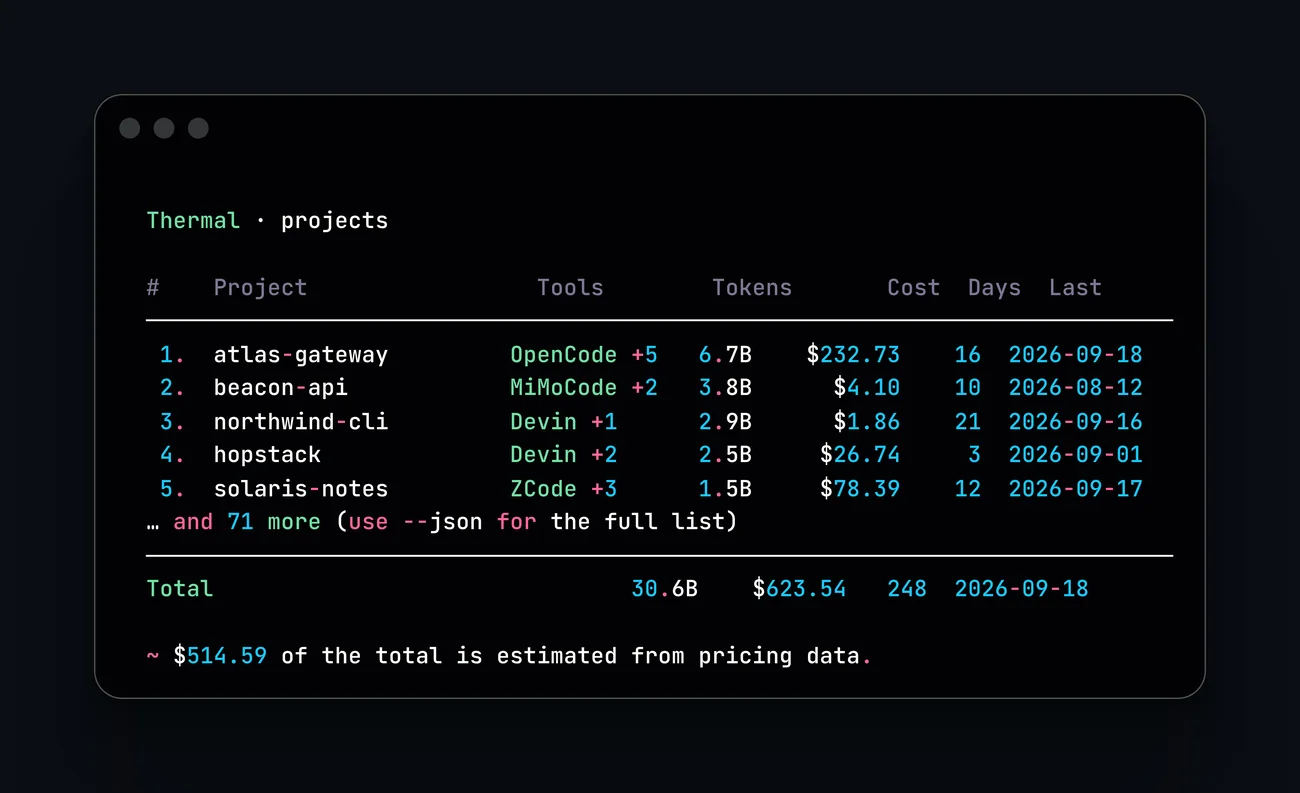Click the $623.54 total cost
Image resolution: width=1300 pixels, height=793 pixels.
[799, 589]
